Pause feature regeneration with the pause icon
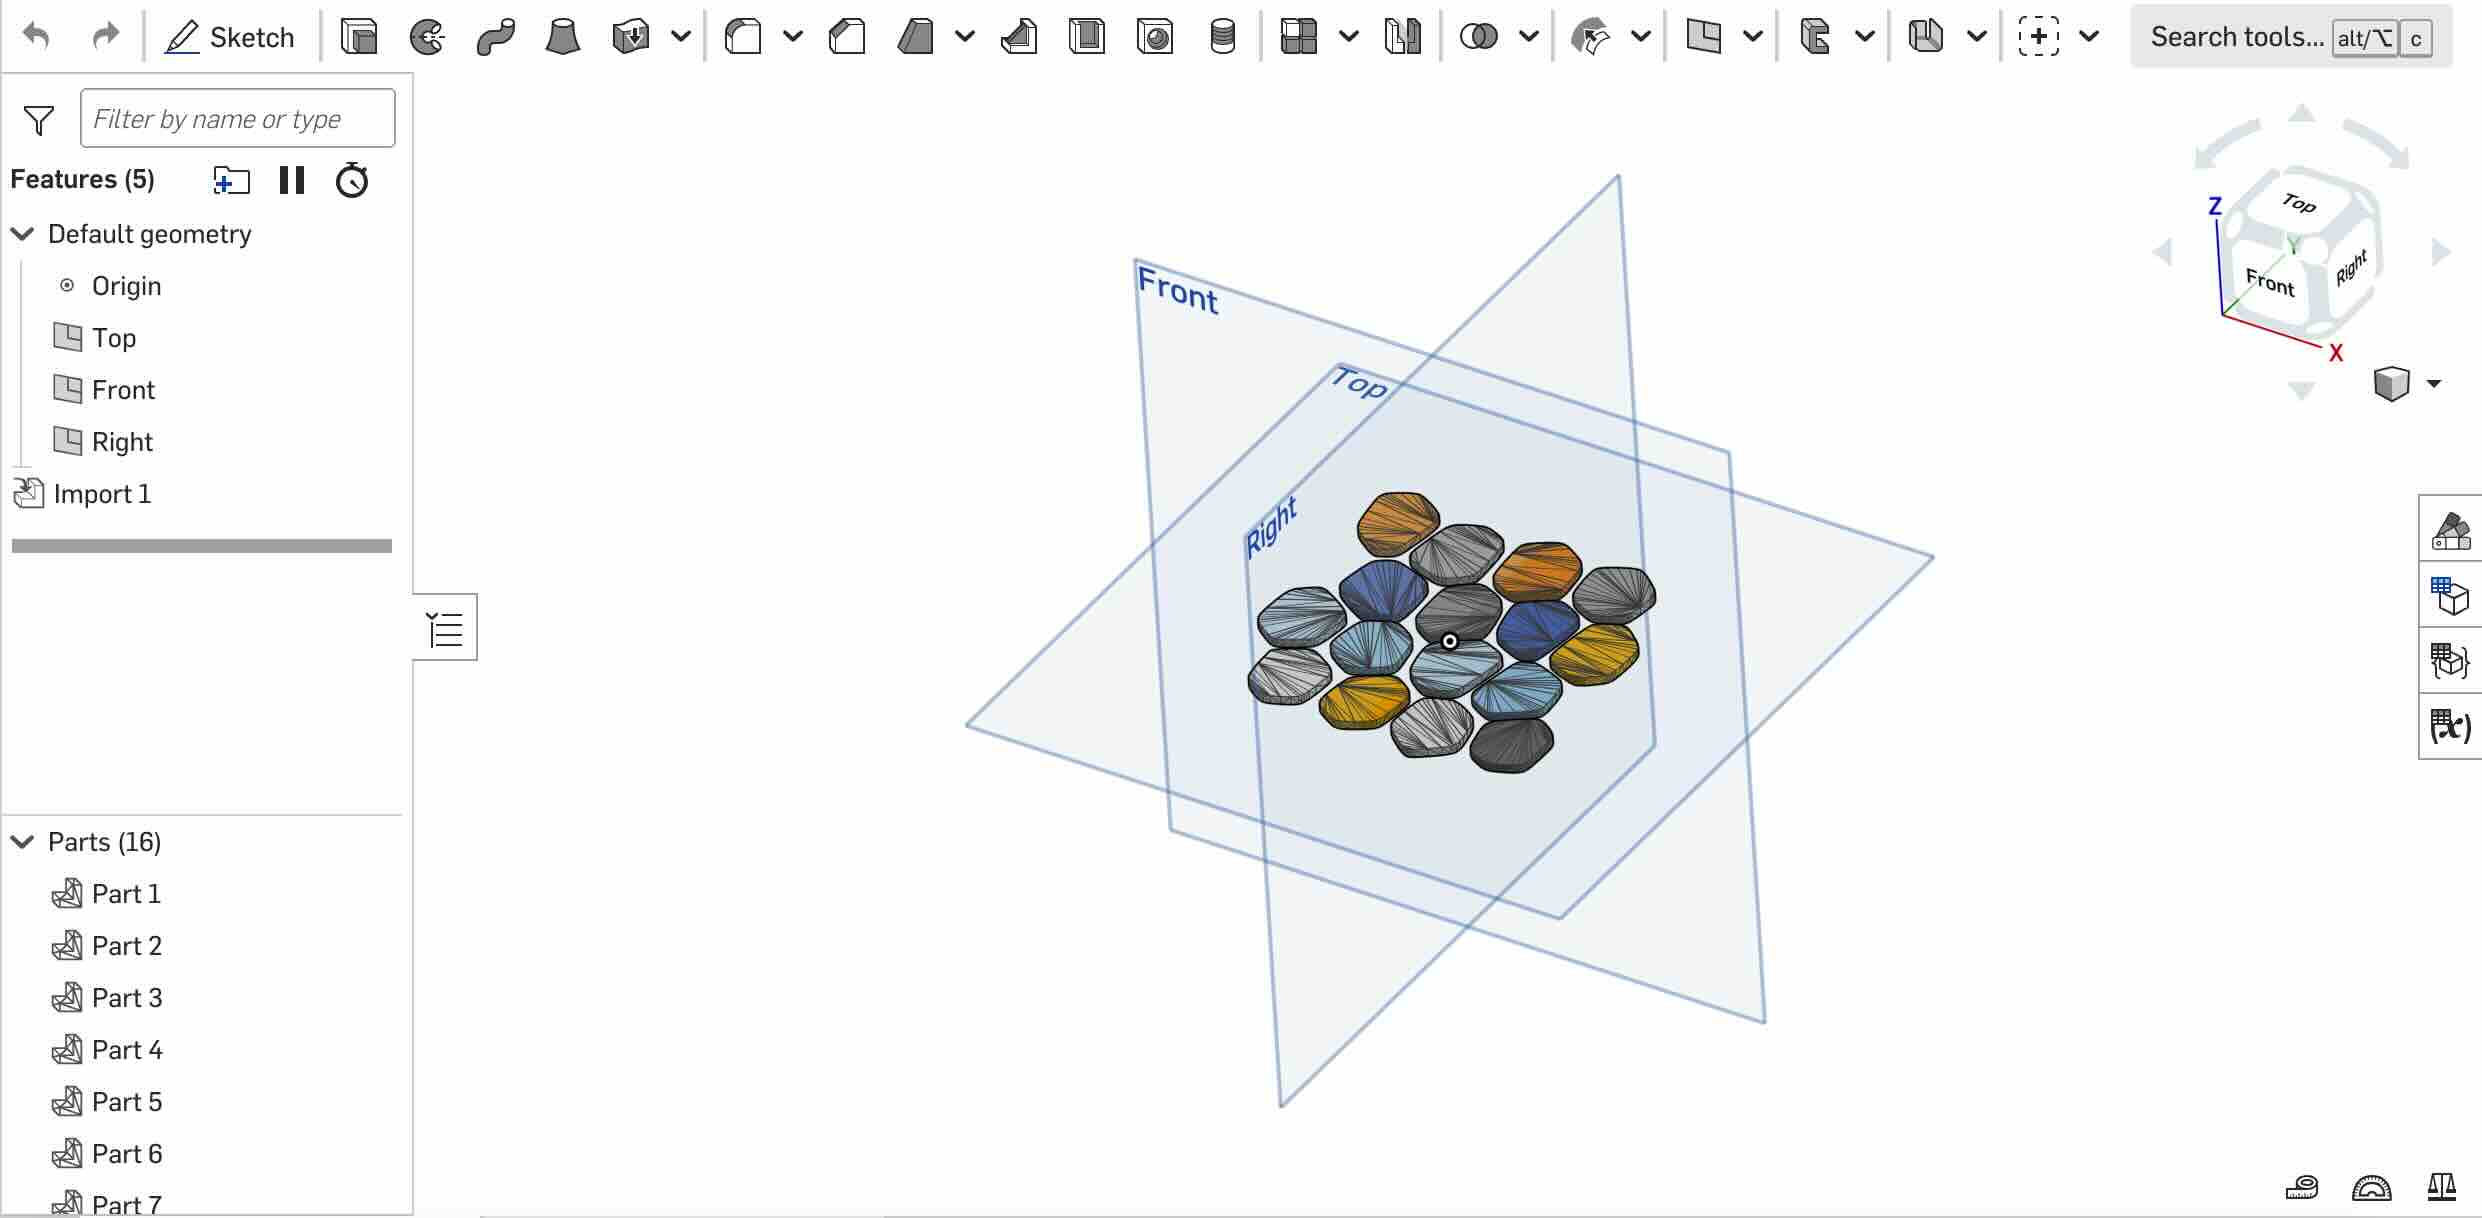The width and height of the screenshot is (2482, 1218). click(292, 180)
